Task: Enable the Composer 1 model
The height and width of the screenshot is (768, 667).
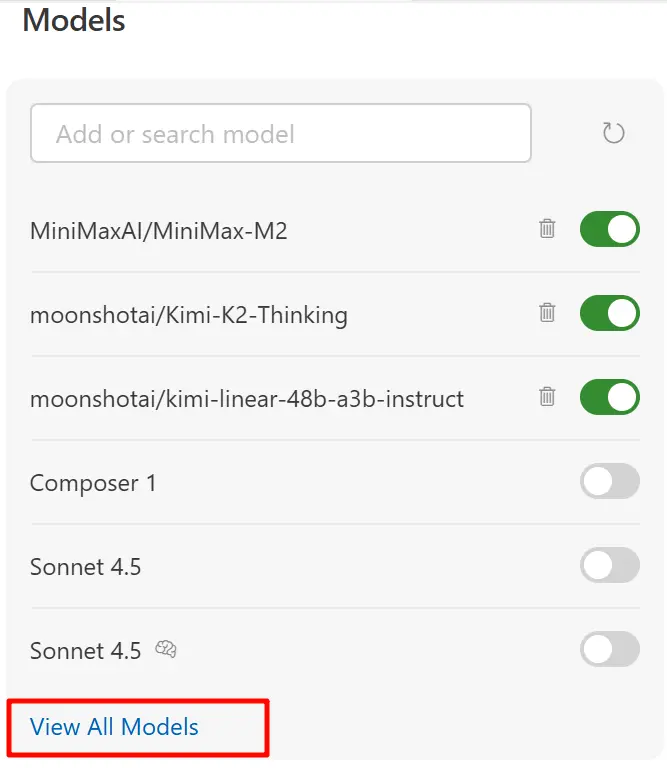Action: click(x=609, y=481)
